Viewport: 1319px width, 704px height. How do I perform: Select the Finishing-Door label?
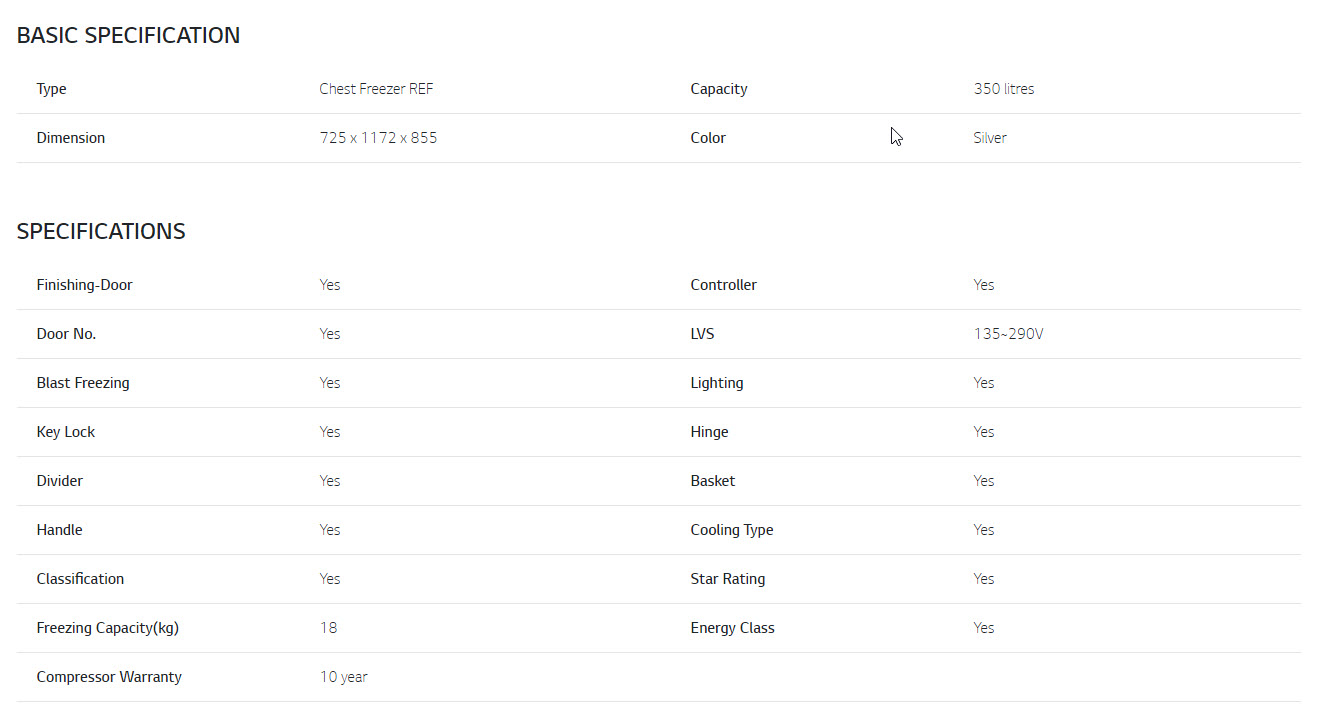(84, 285)
